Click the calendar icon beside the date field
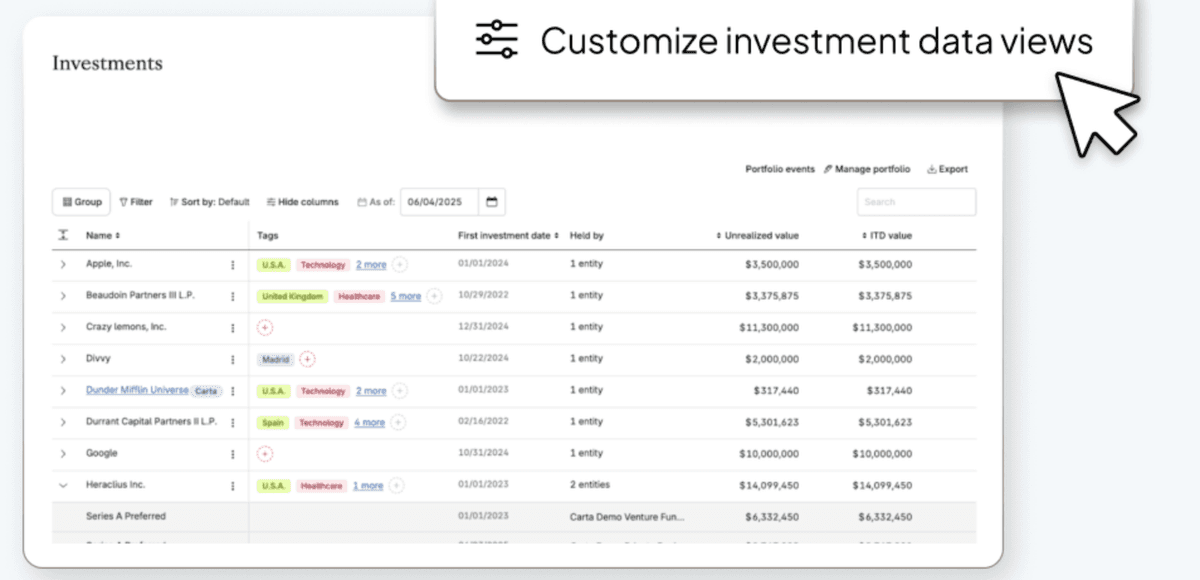The height and width of the screenshot is (580, 1200). tap(492, 202)
